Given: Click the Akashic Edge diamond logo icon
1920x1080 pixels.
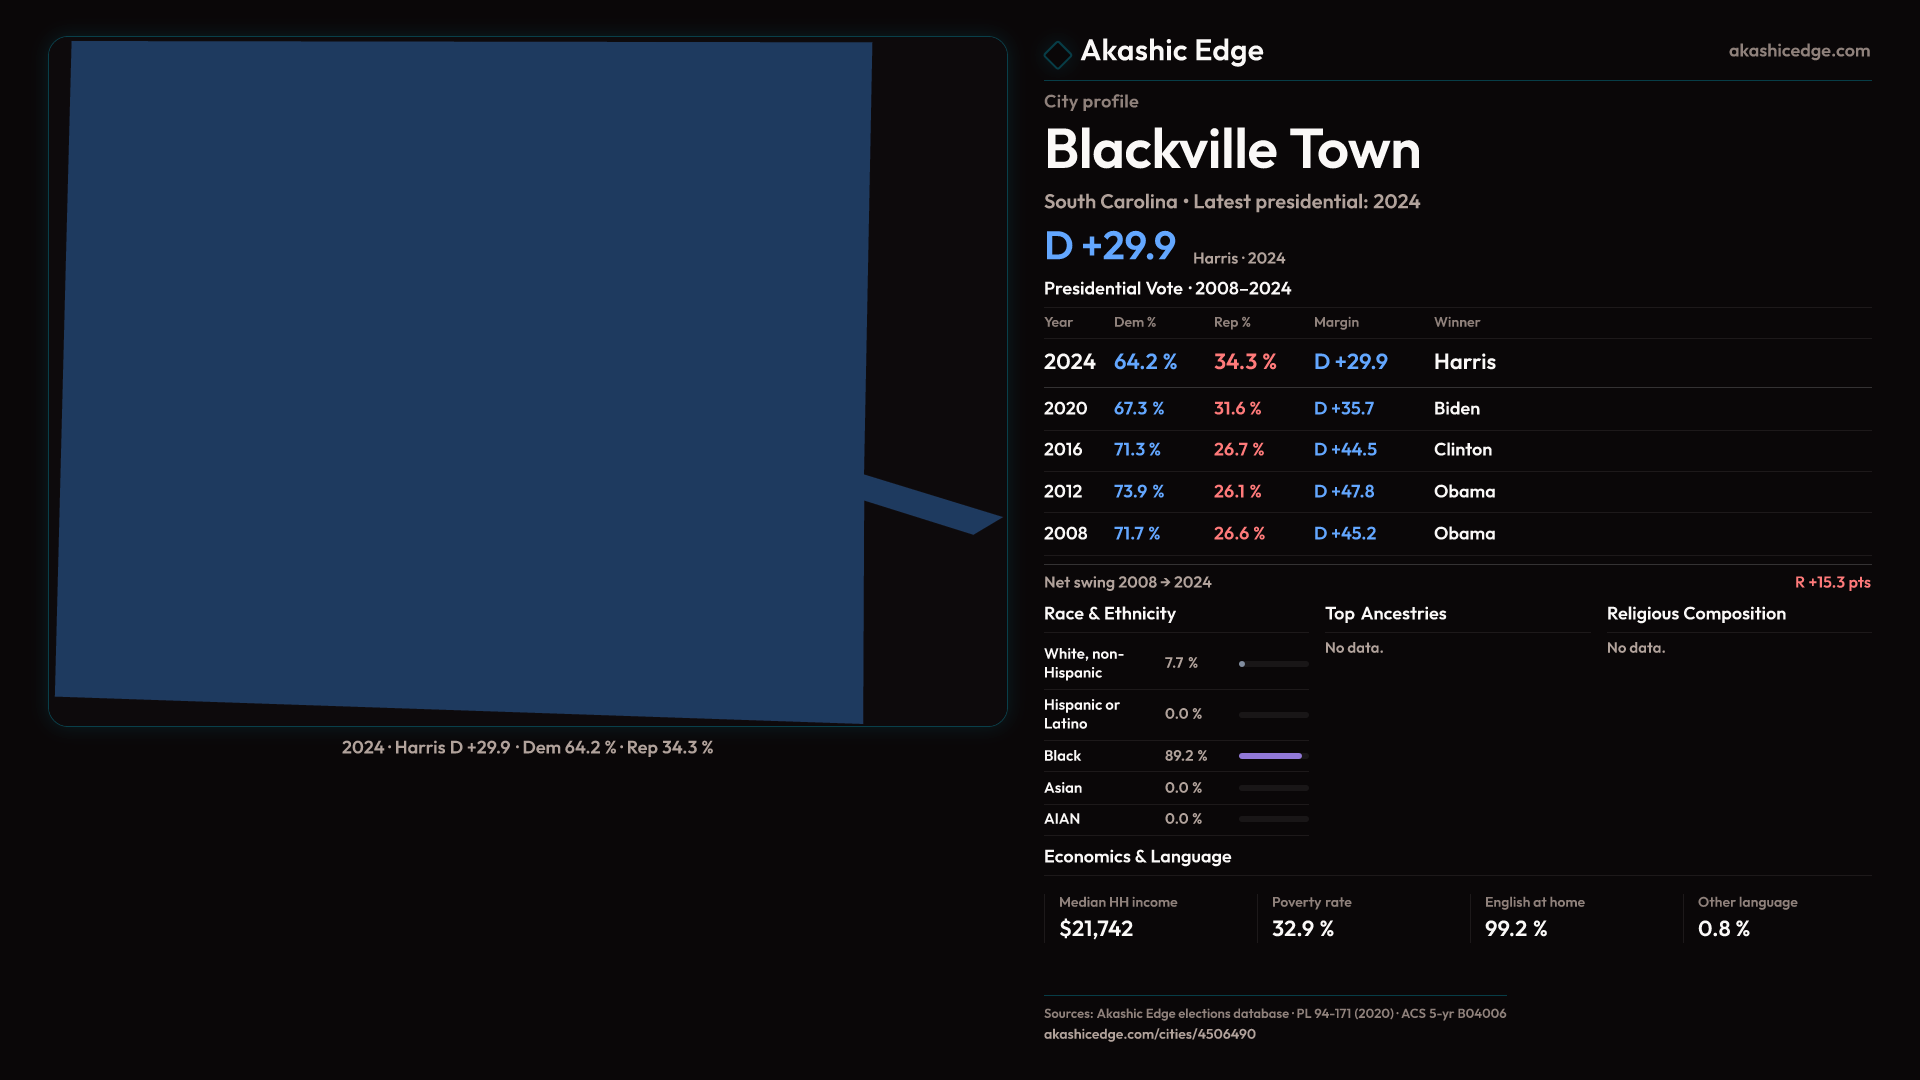Looking at the screenshot, I should pyautogui.click(x=1057, y=54).
